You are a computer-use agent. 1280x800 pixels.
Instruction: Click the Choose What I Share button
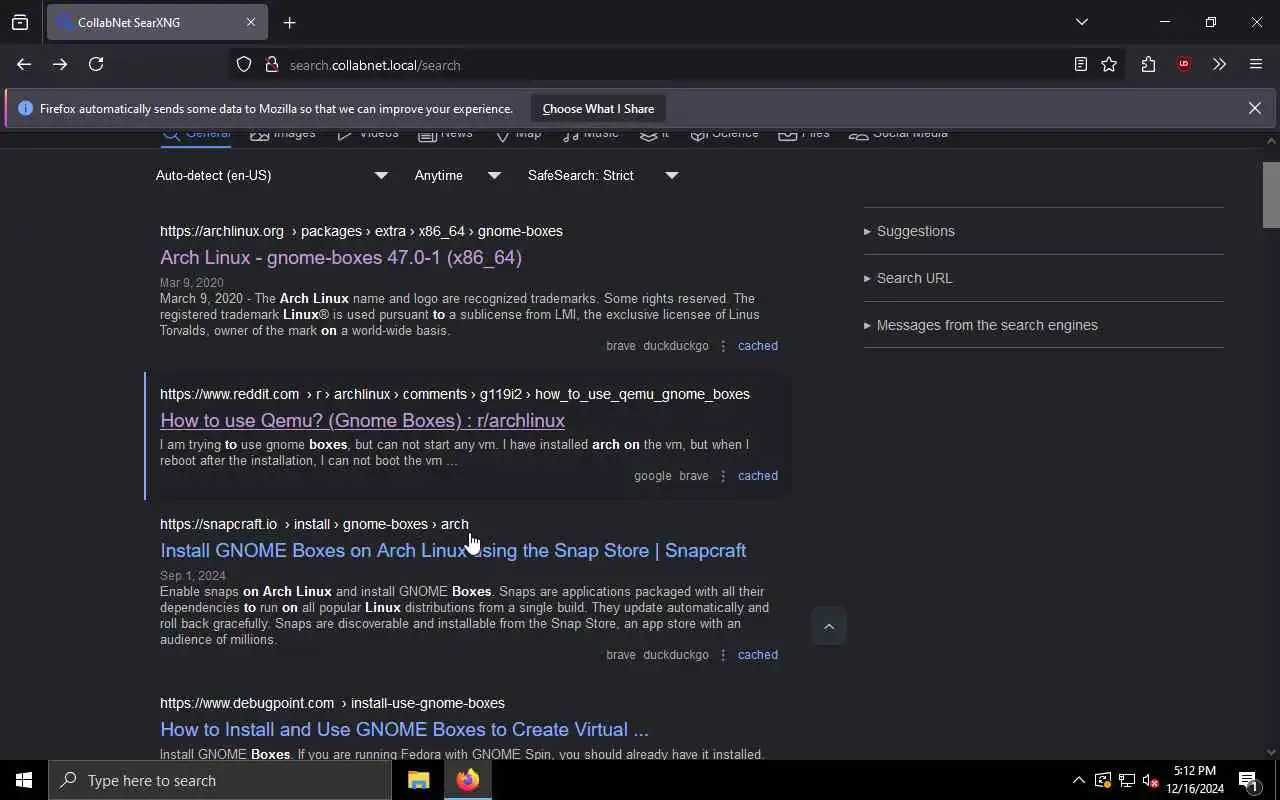coord(598,108)
